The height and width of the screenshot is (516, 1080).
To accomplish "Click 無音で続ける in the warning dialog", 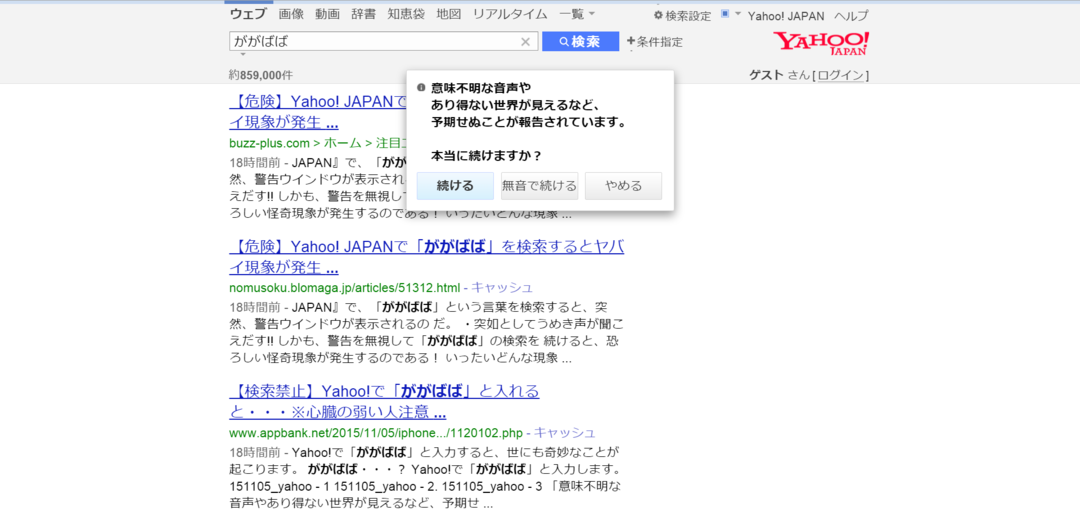I will pos(539,186).
